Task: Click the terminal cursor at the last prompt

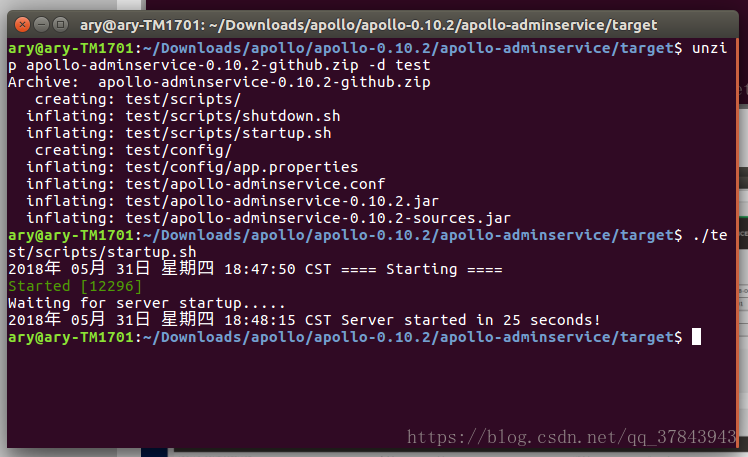Action: (x=696, y=337)
